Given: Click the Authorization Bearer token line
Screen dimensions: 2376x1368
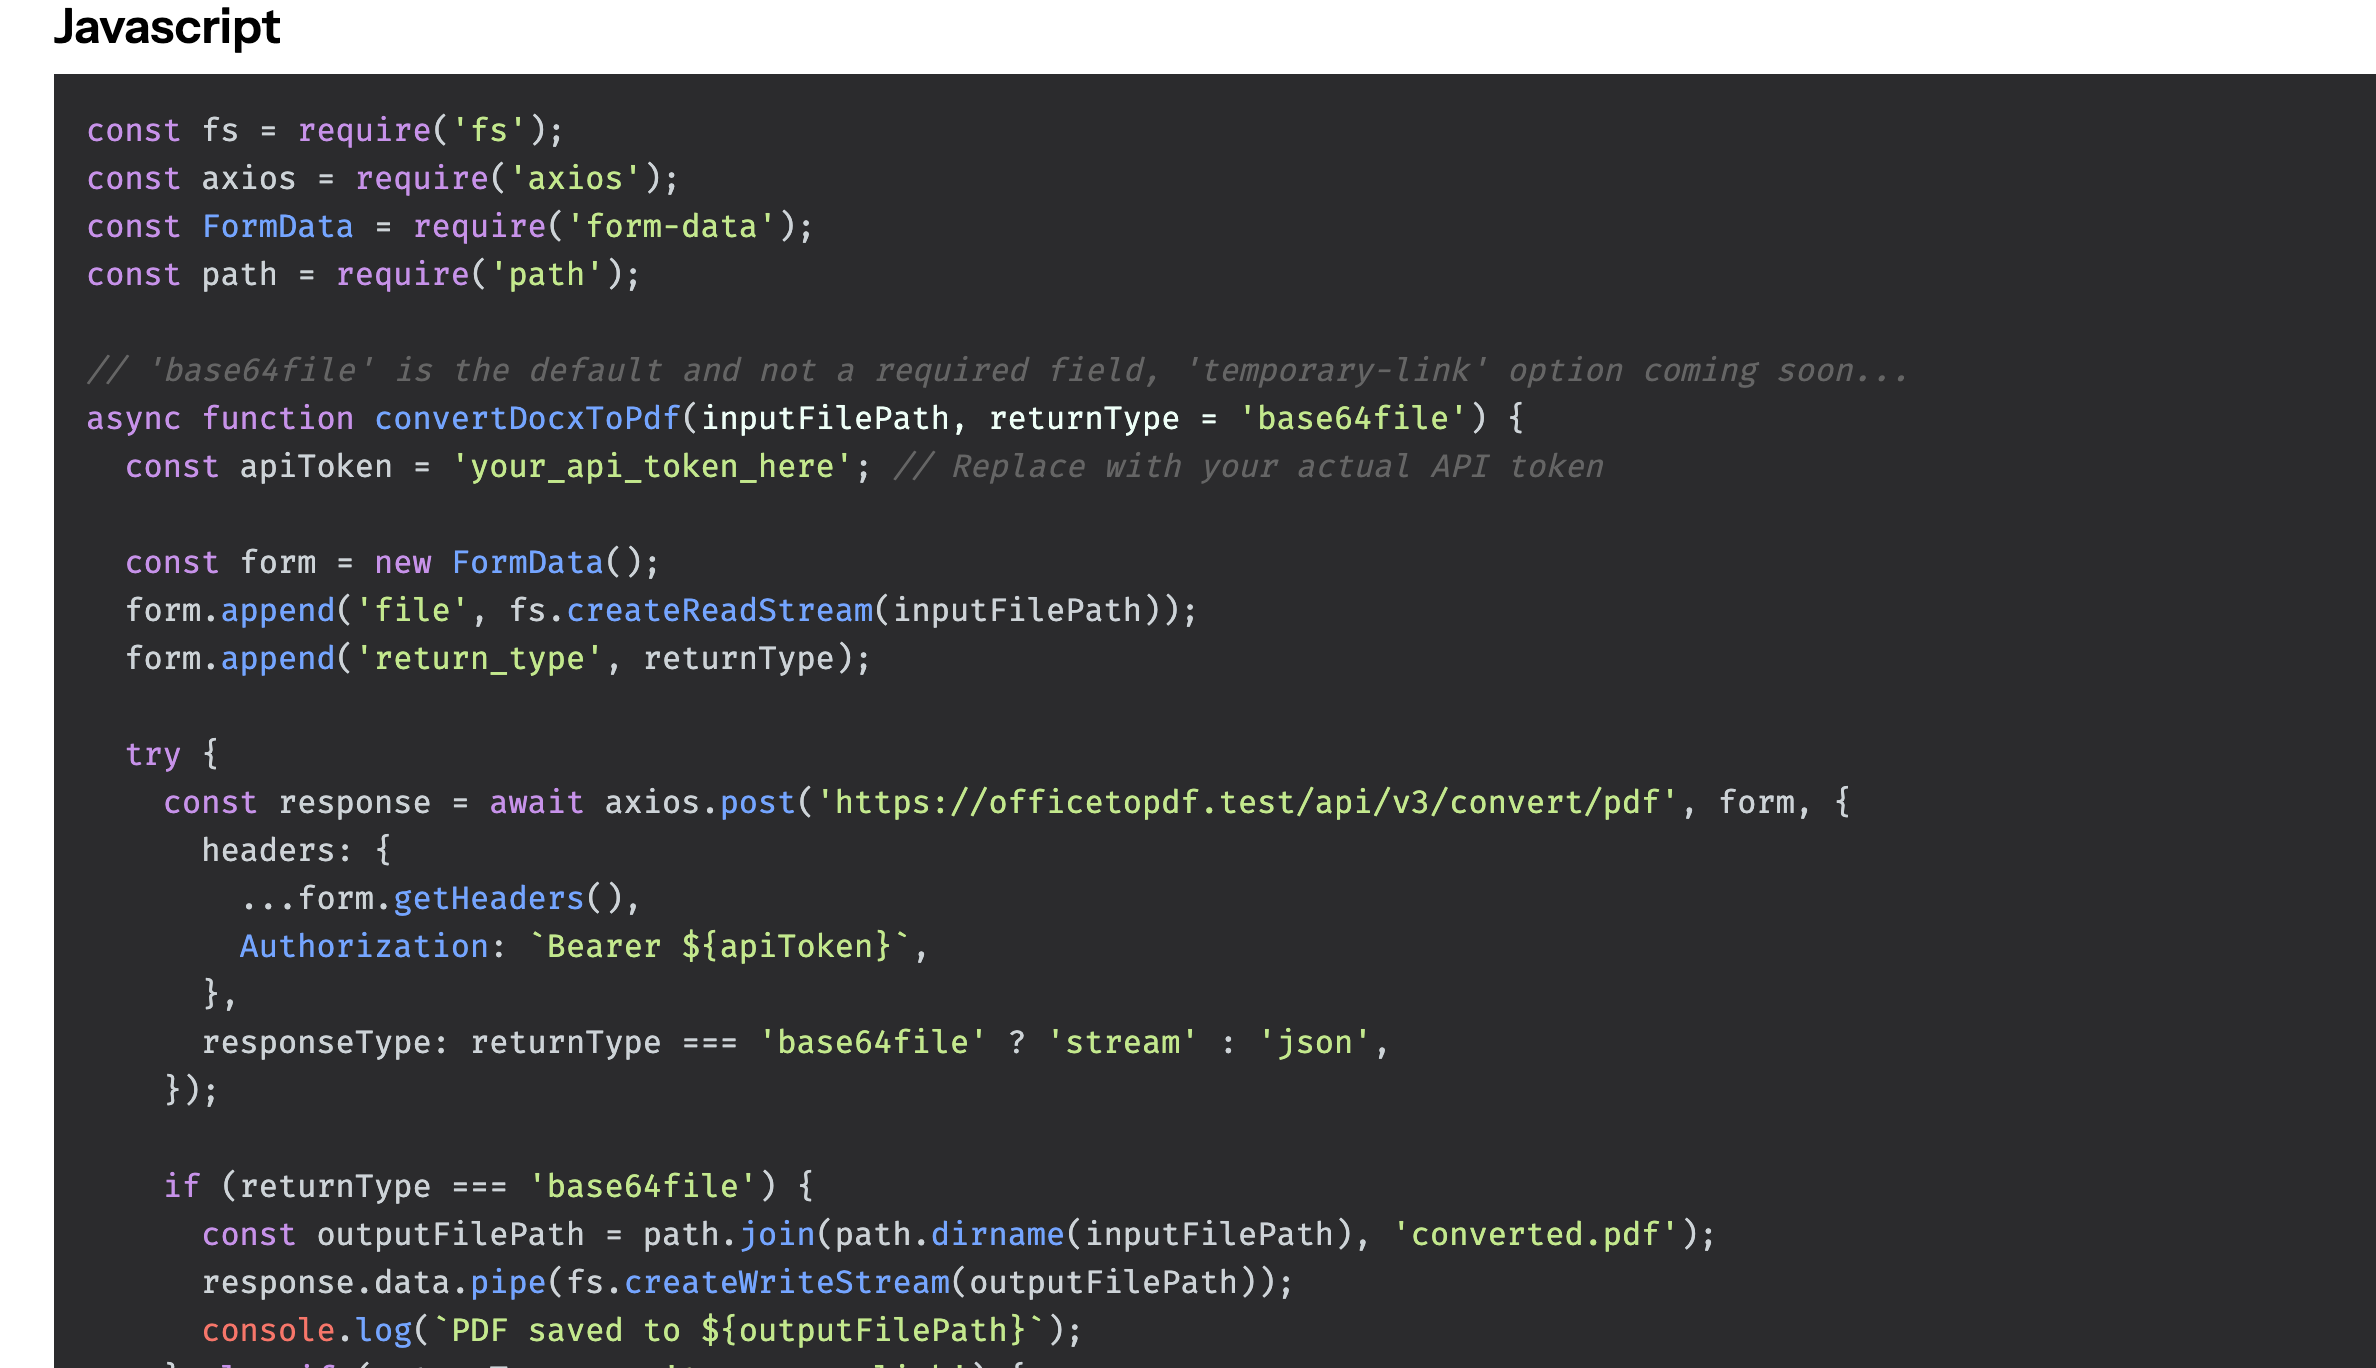Looking at the screenshot, I should tap(584, 947).
